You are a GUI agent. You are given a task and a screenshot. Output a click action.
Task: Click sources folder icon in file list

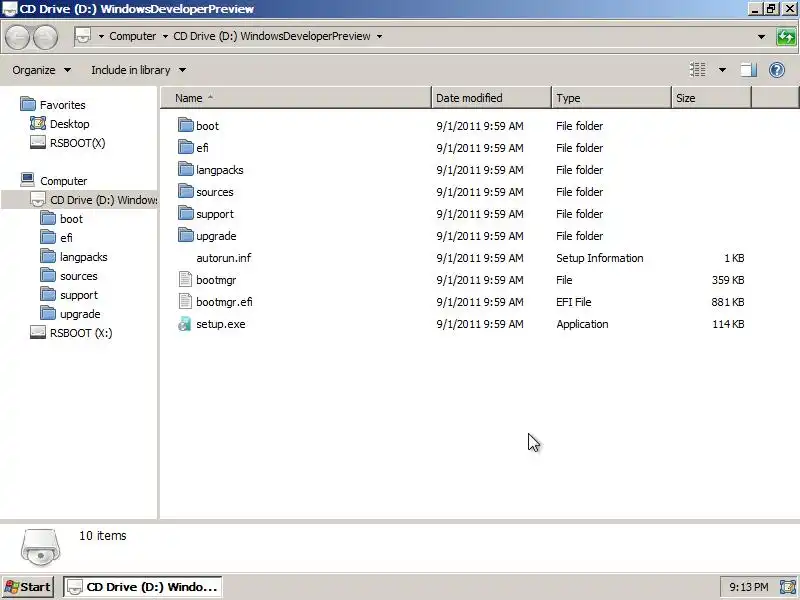186,191
